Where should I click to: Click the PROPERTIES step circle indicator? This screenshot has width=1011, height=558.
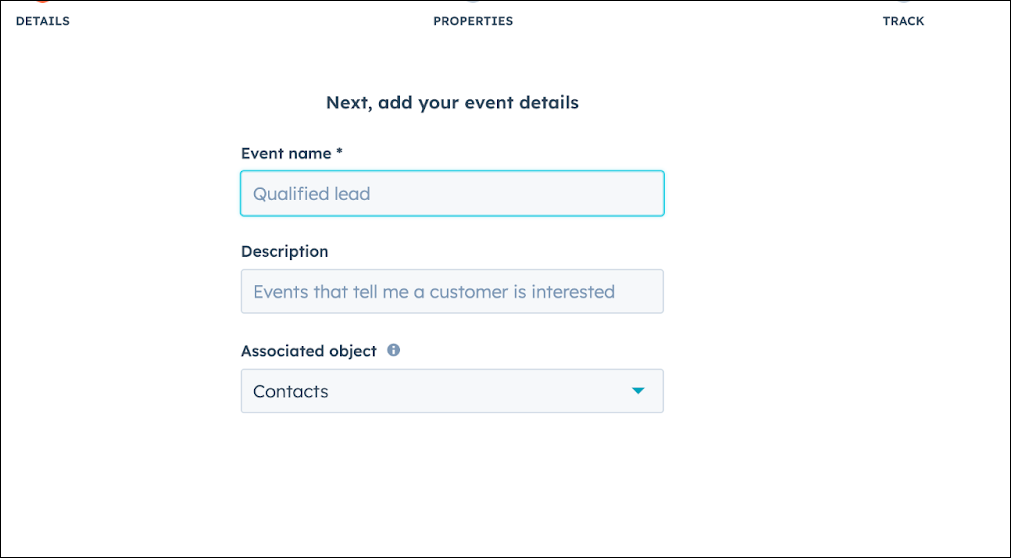[x=473, y=2]
